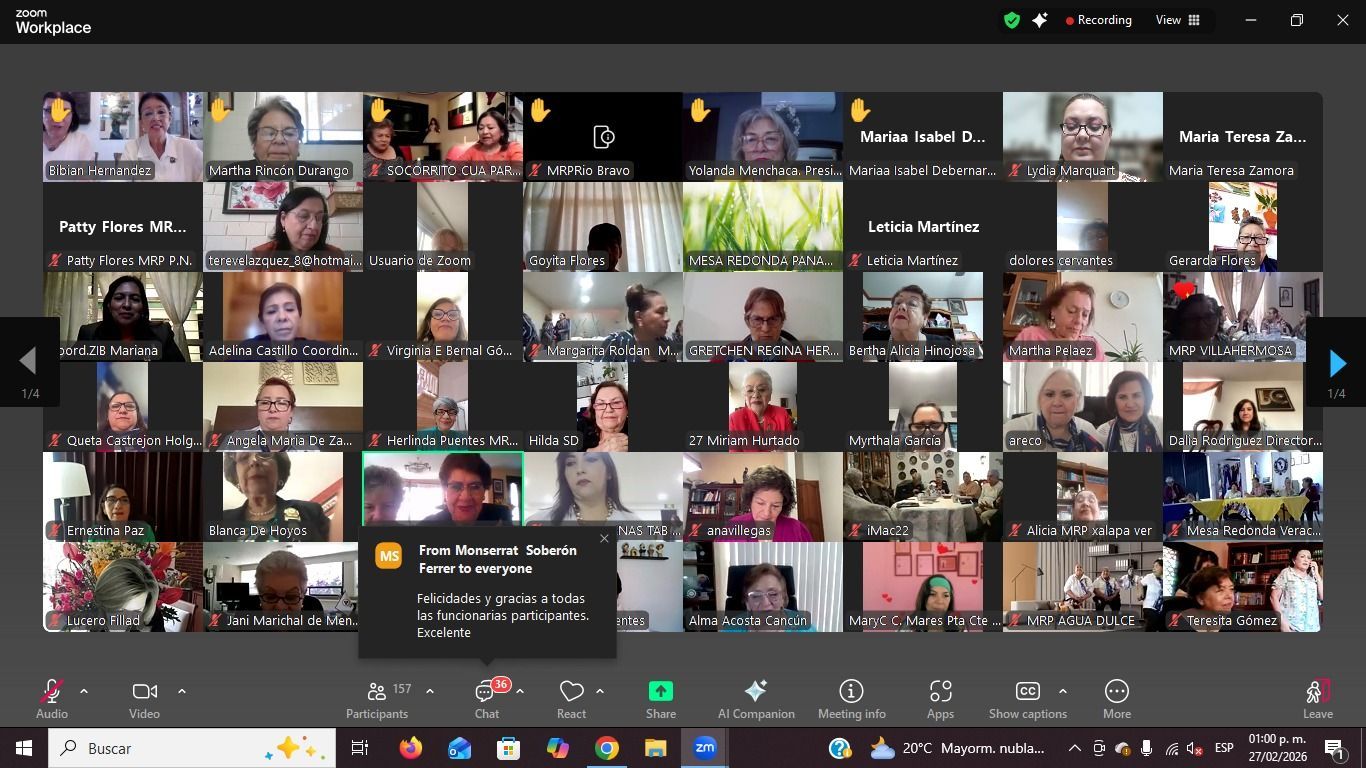Select Martha Pelaez video tile
Screen dimensions: 1366x768
click(x=1083, y=317)
